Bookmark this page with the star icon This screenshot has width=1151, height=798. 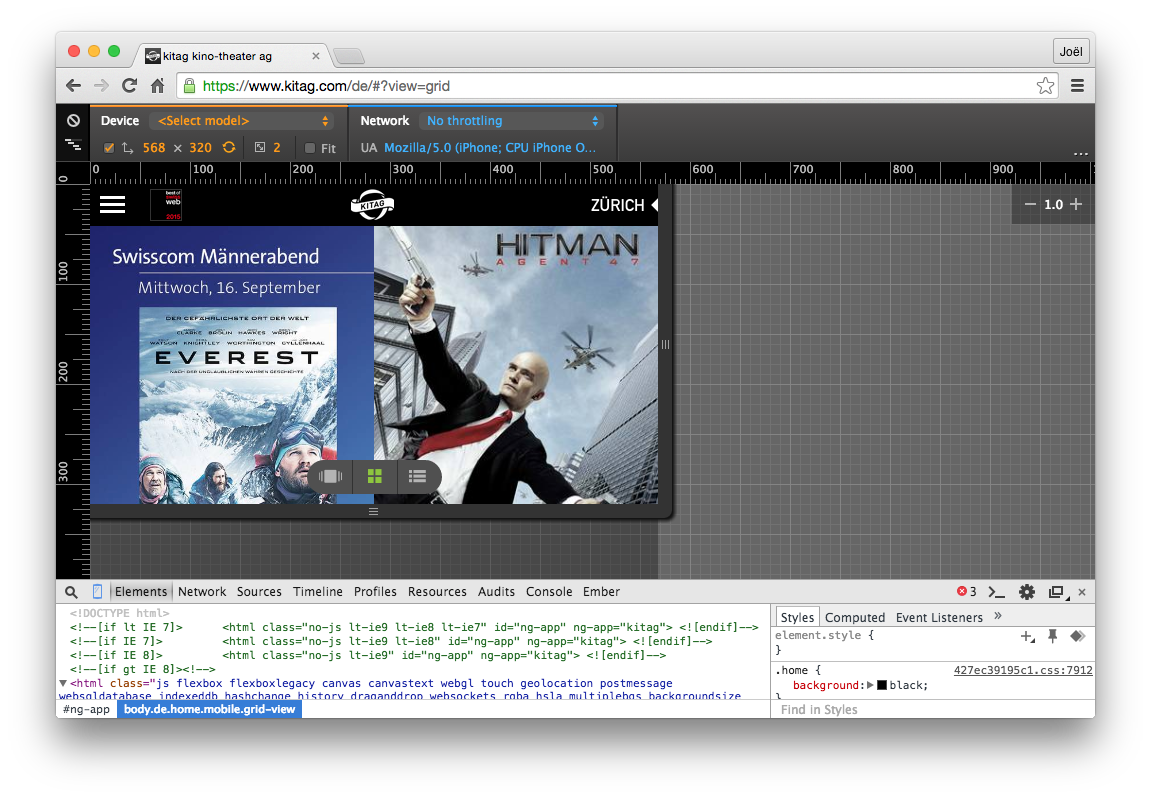pos(1045,86)
